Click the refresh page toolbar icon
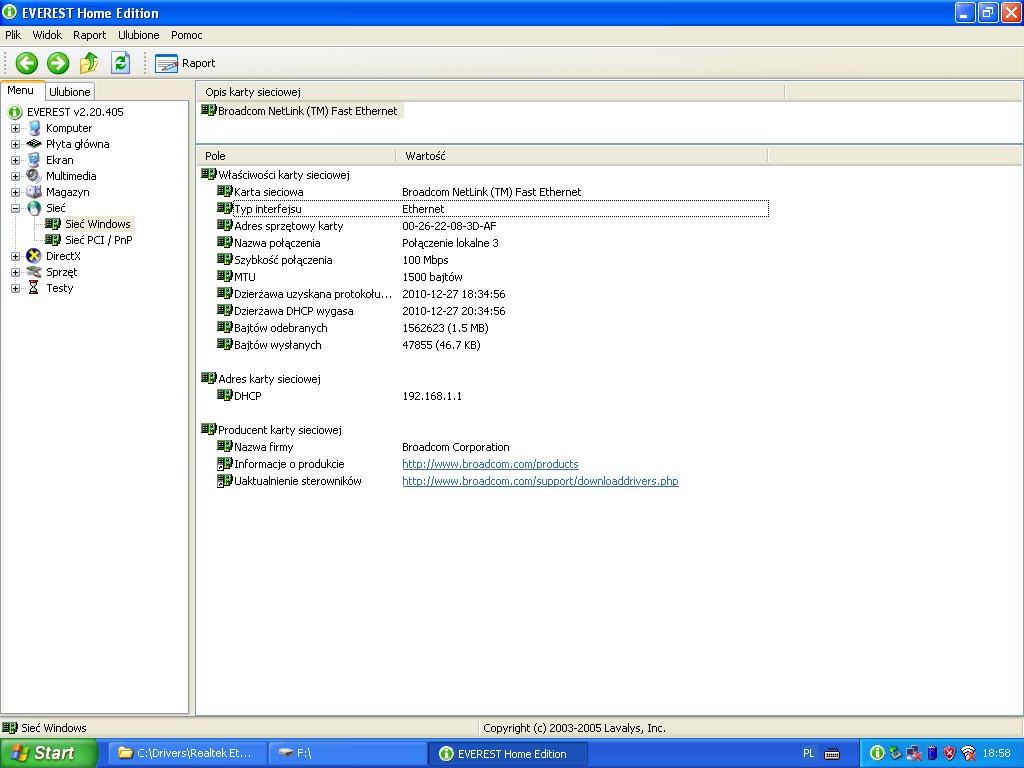This screenshot has height=768, width=1024. pos(119,62)
